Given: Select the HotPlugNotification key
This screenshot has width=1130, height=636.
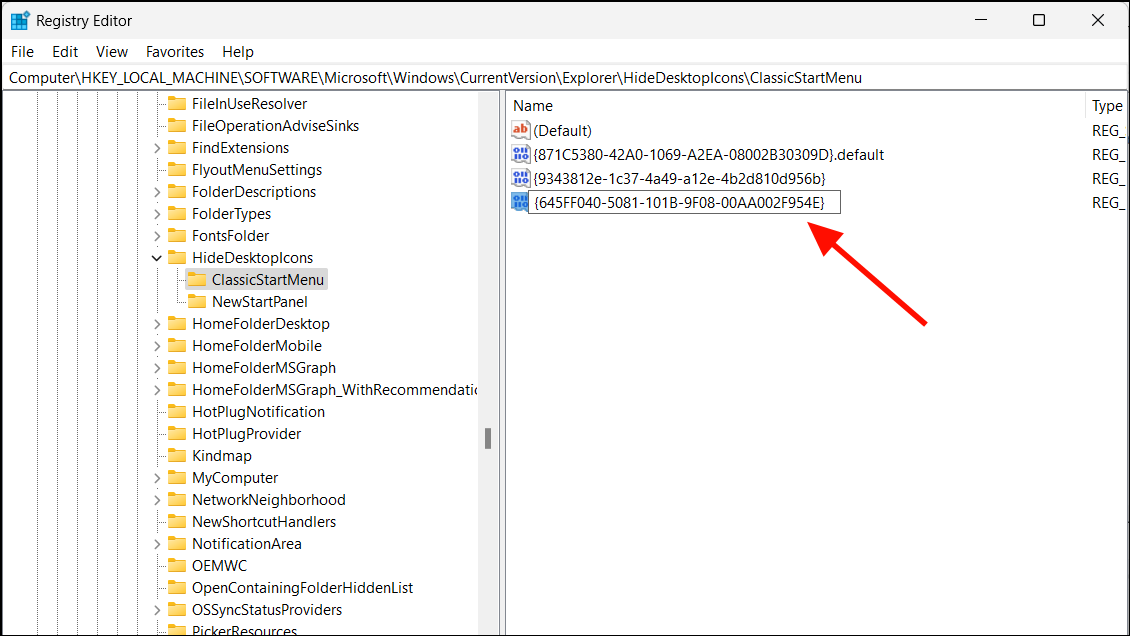Looking at the screenshot, I should 258,411.
